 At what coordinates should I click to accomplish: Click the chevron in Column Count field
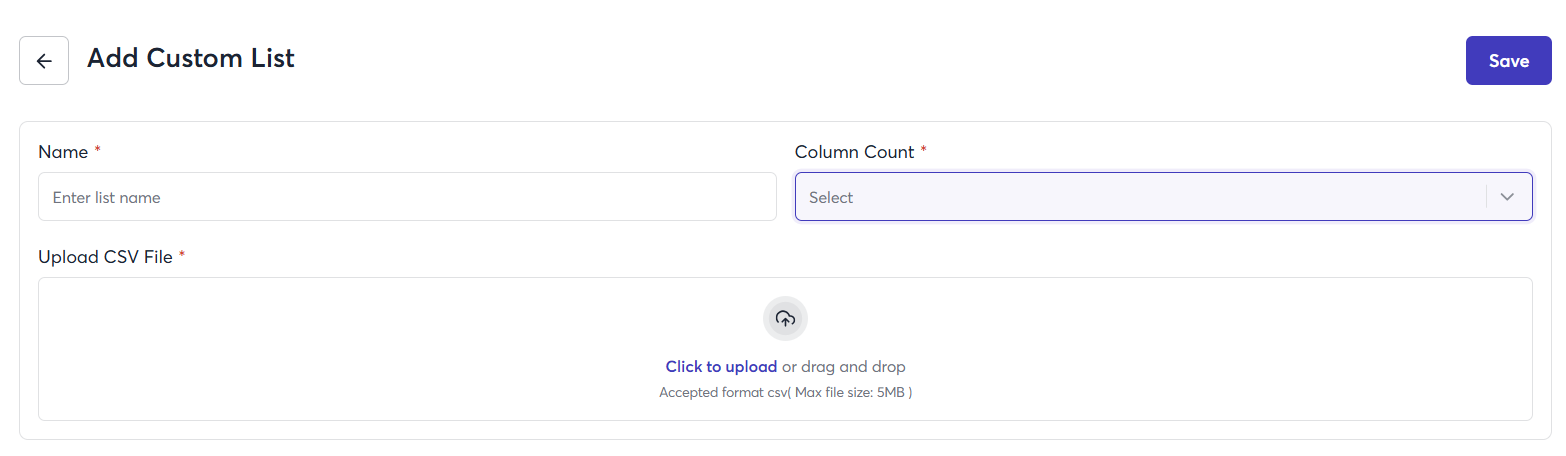point(1508,197)
